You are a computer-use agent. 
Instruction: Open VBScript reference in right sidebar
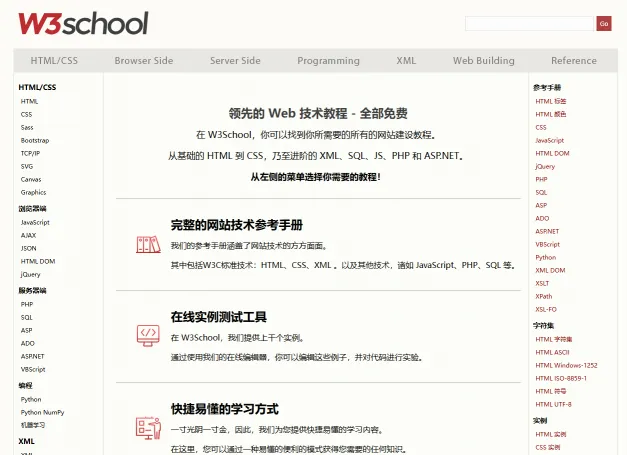tap(547, 244)
